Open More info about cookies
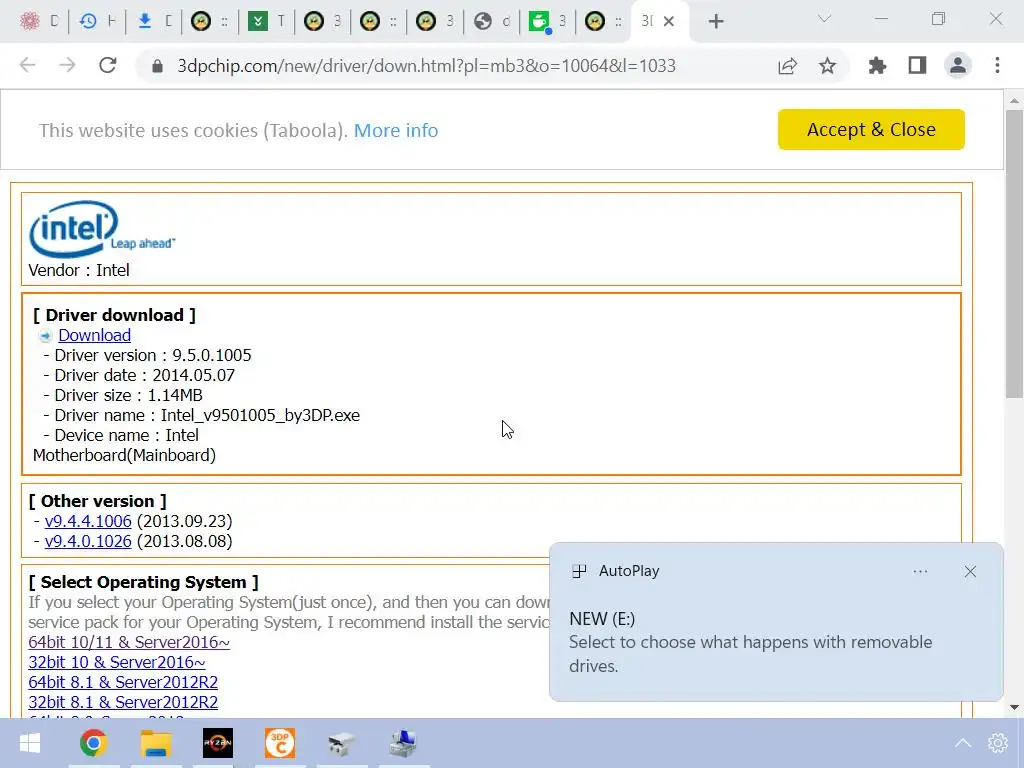The height and width of the screenshot is (768, 1024). (x=396, y=131)
